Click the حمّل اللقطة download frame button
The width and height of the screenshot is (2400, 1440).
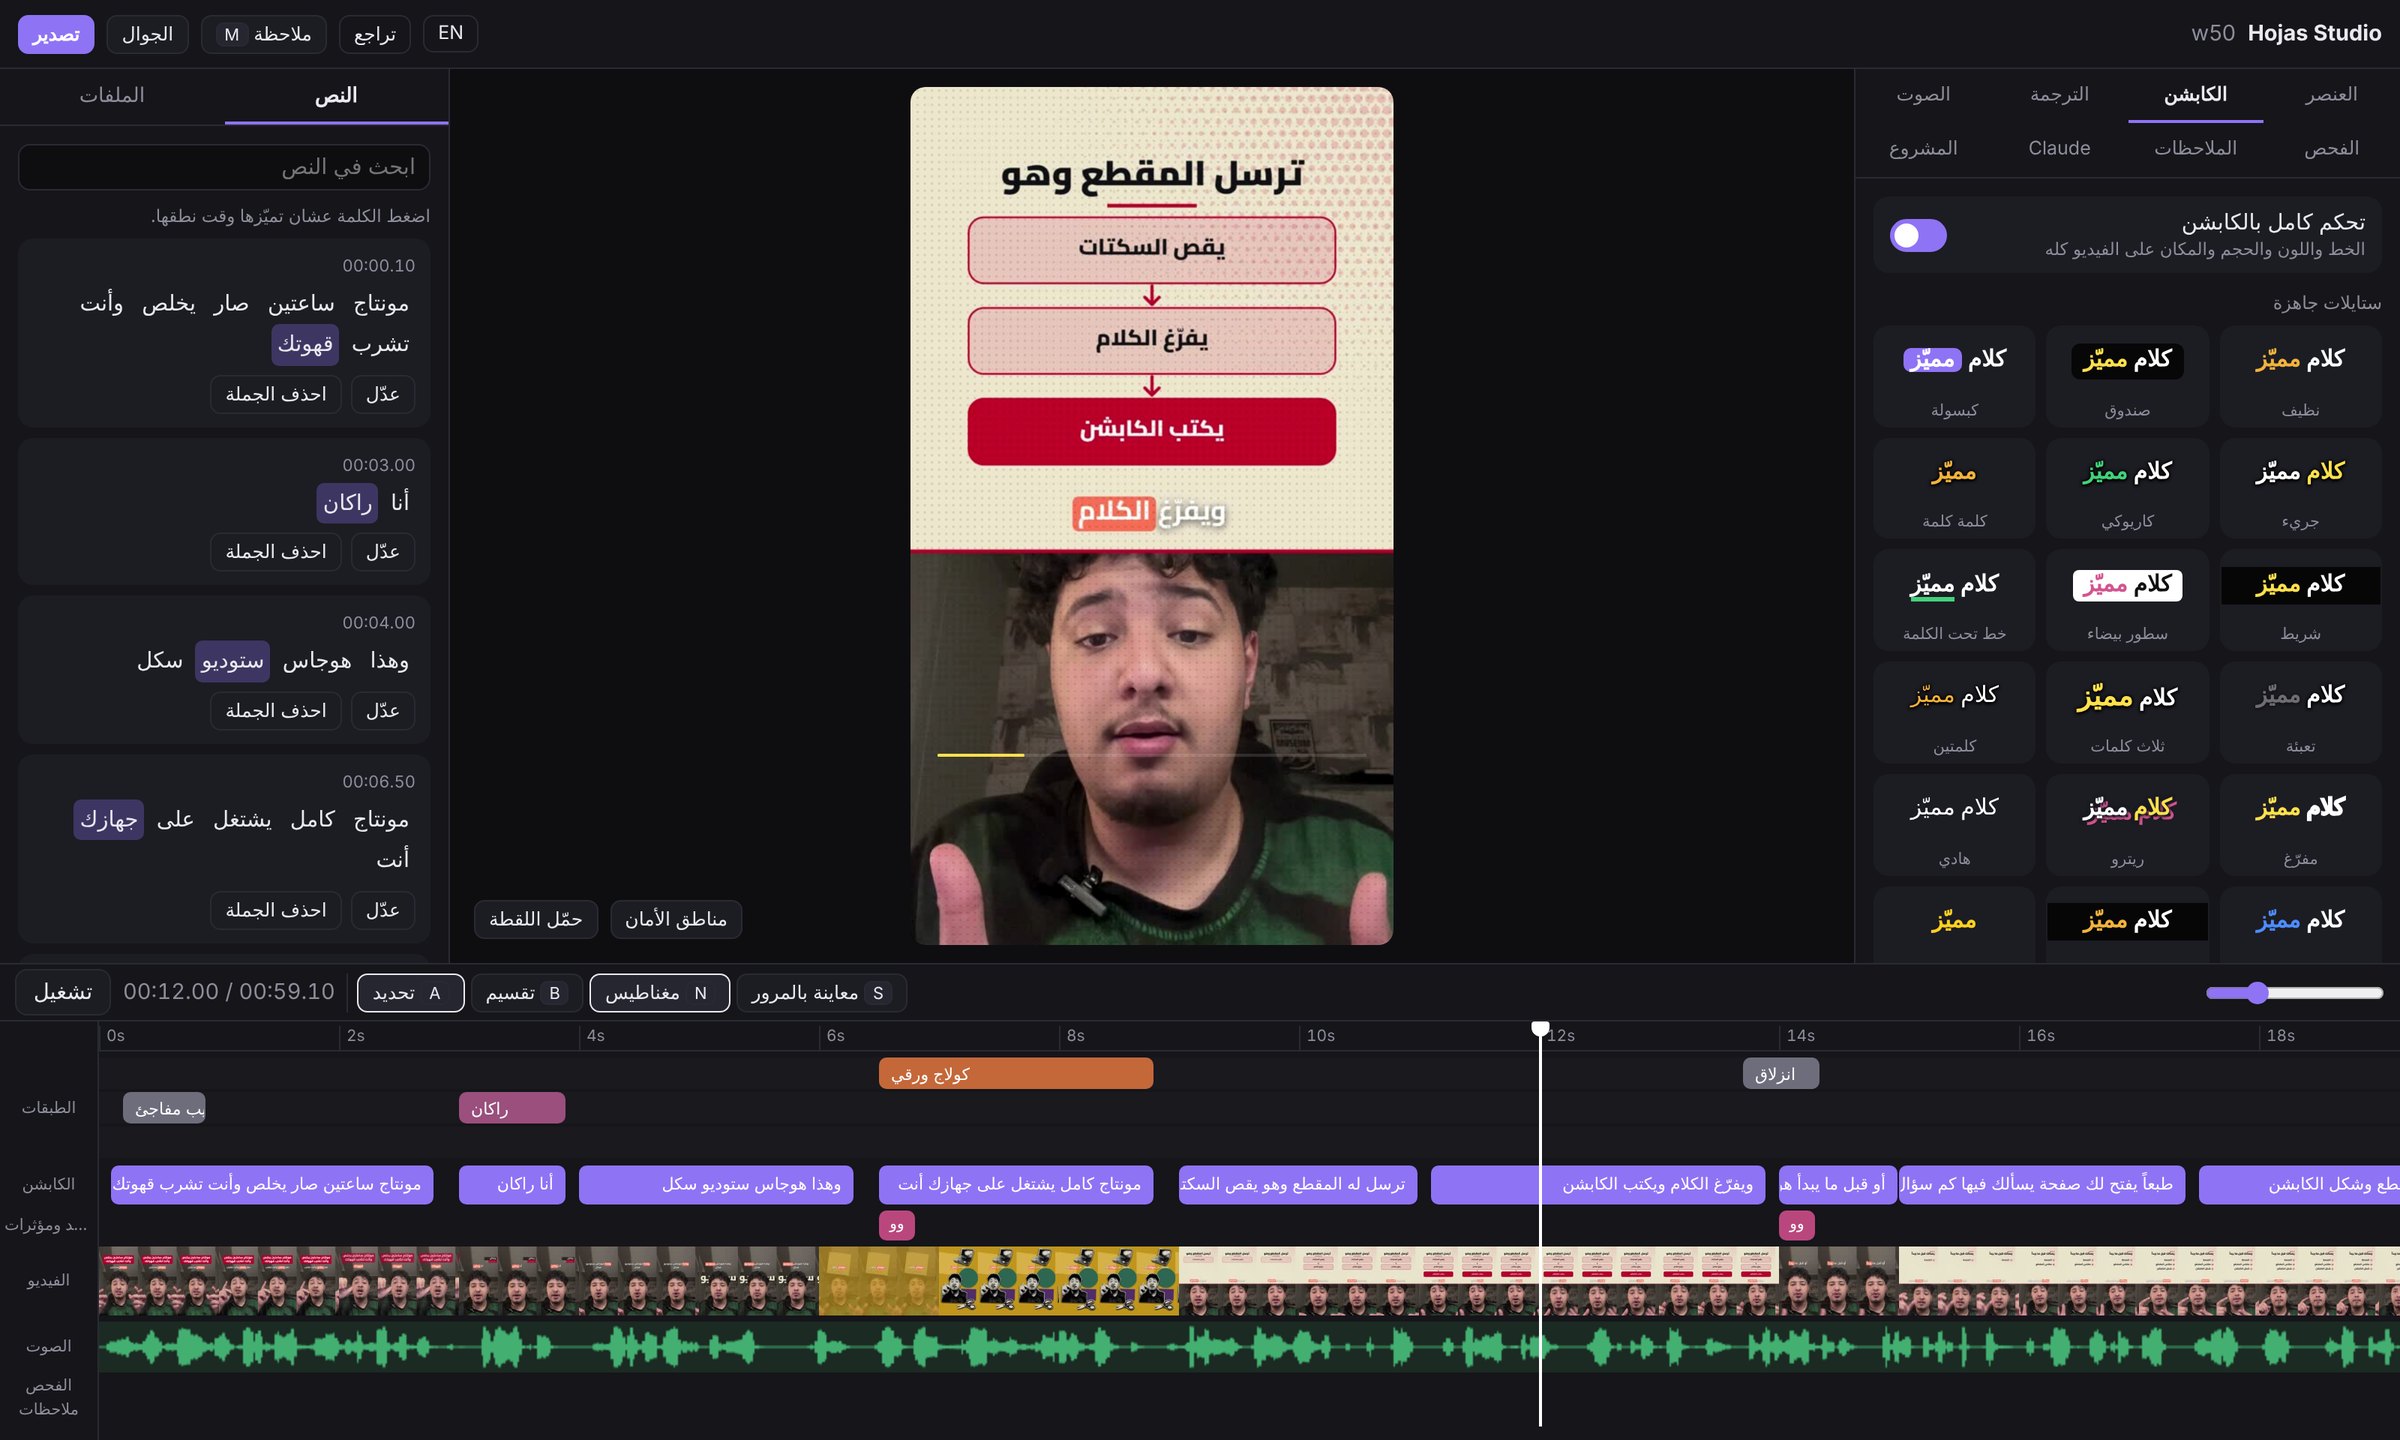pos(536,919)
